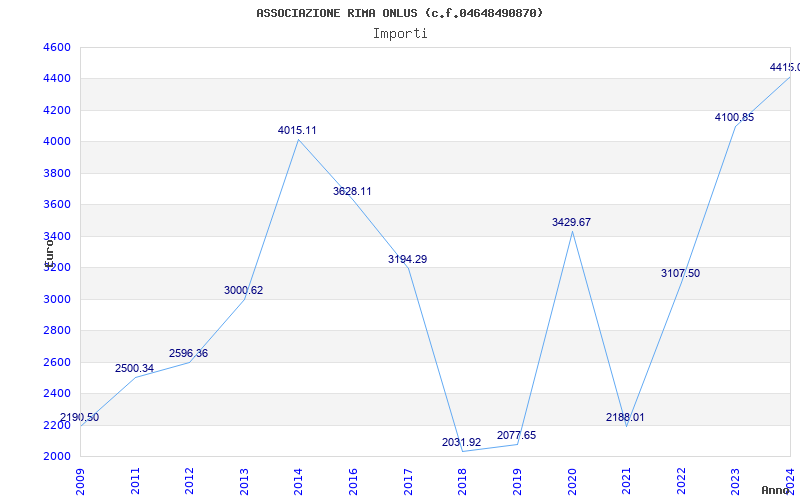Click x-axis year 2021
Viewport: 800px width, 500px height.
coord(627,482)
